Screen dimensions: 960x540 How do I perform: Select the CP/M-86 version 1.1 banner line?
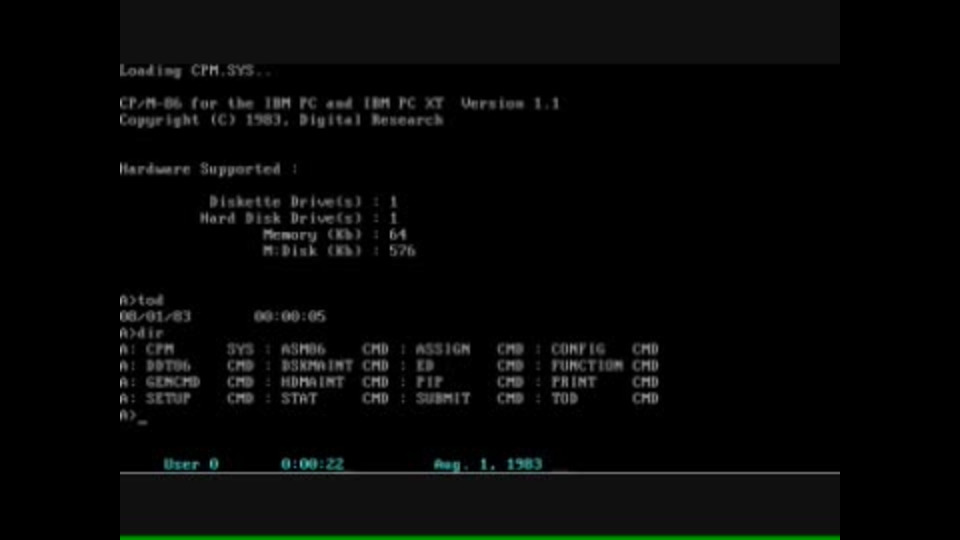point(340,103)
